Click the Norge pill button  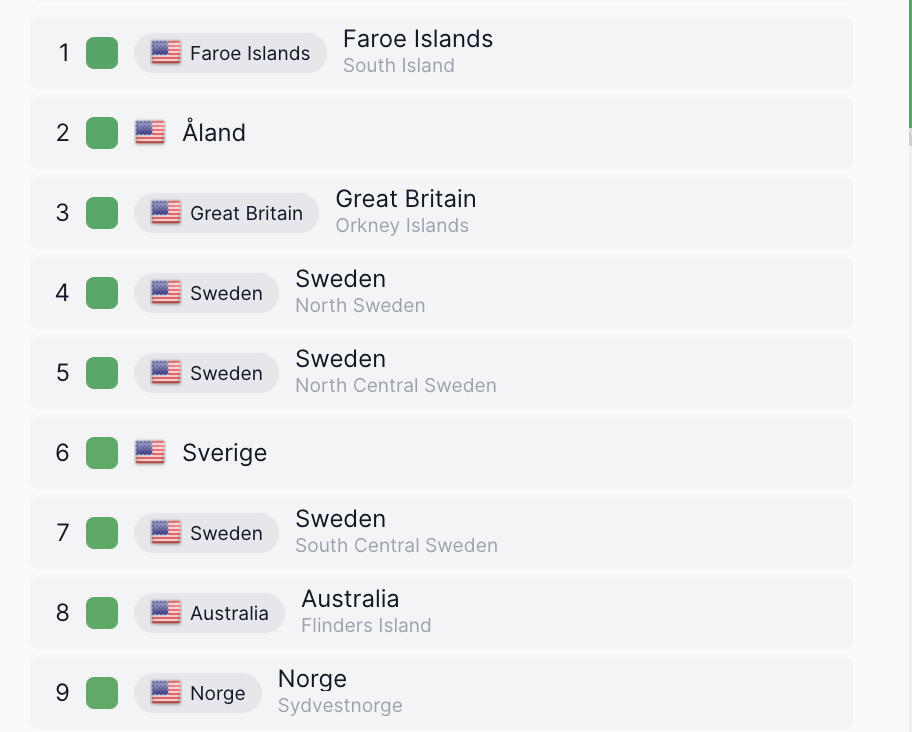[x=197, y=692]
